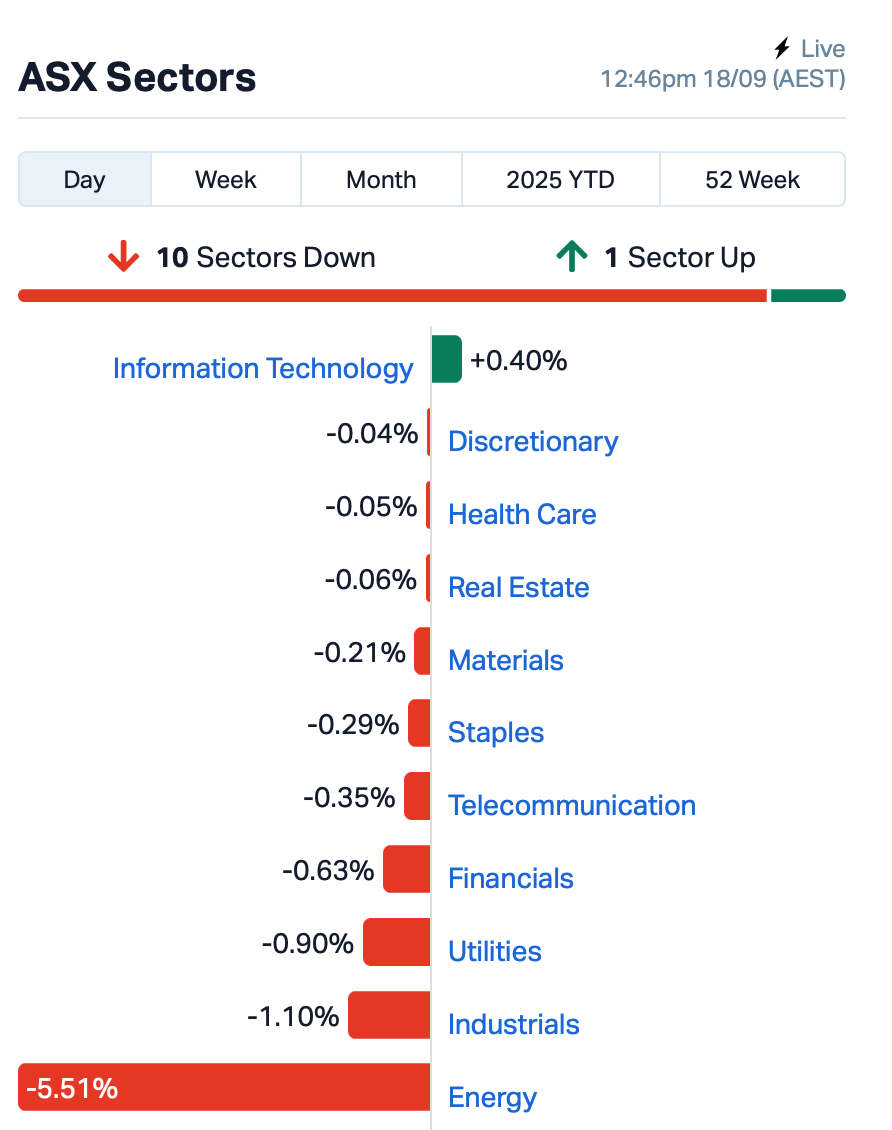Screen dimensions: 892x1130
Task: Open the Information Technology sector link
Action: coord(263,368)
